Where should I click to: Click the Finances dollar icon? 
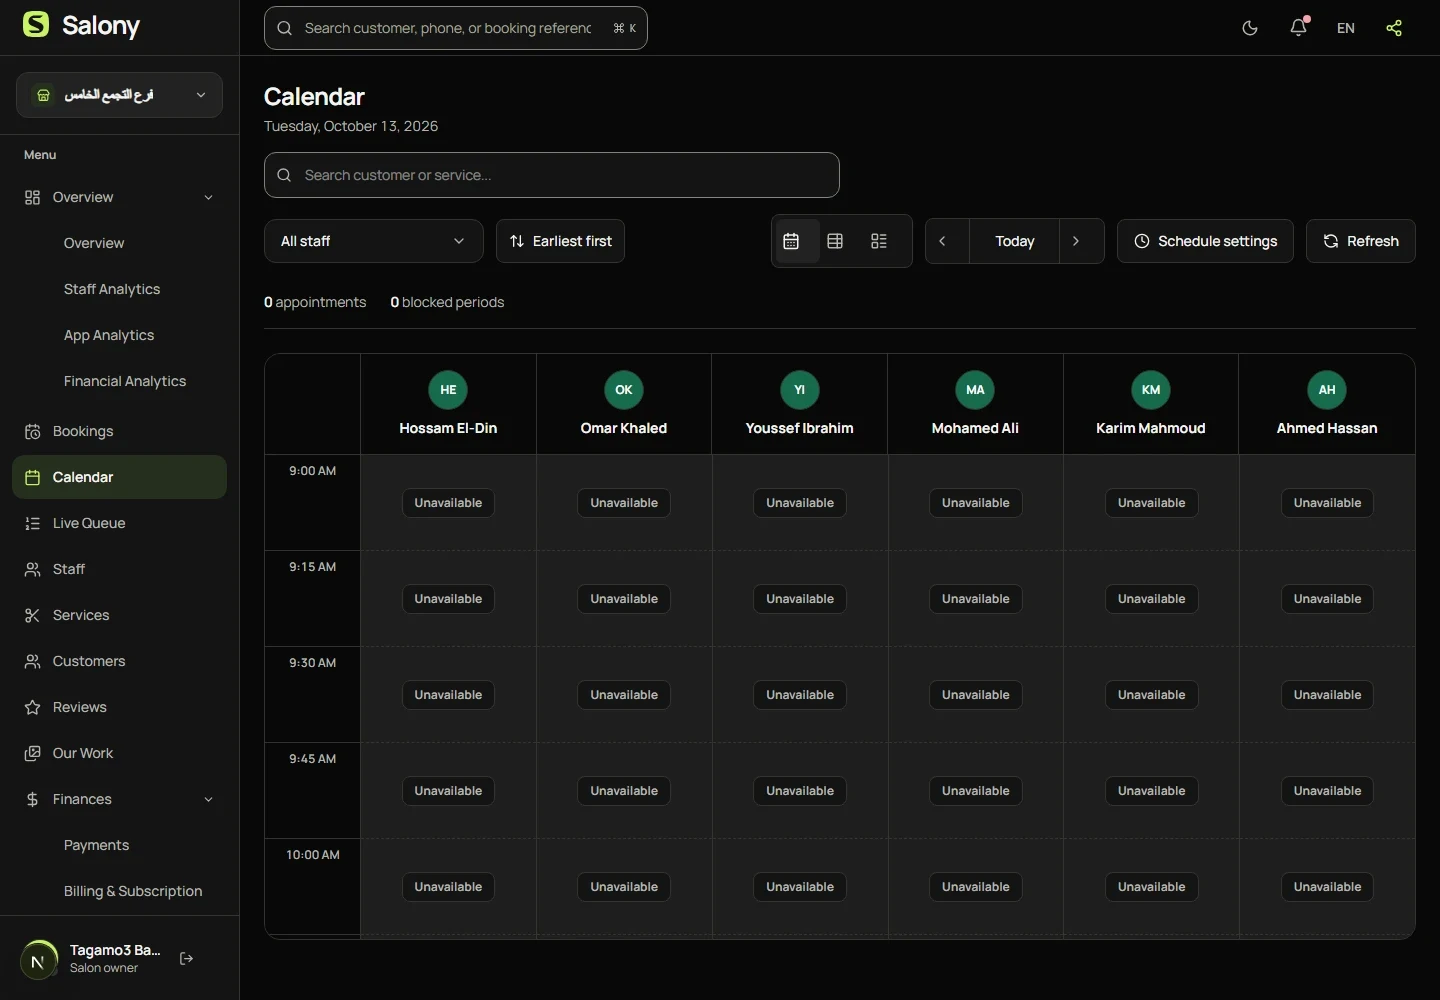click(x=33, y=800)
